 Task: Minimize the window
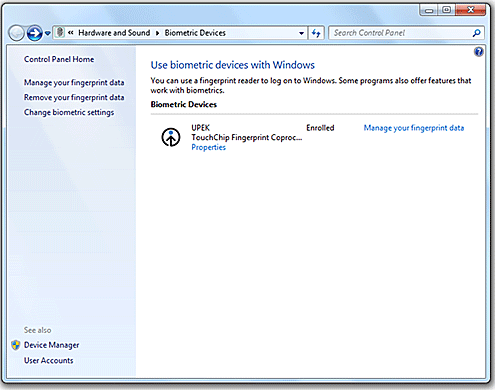pos(429,10)
